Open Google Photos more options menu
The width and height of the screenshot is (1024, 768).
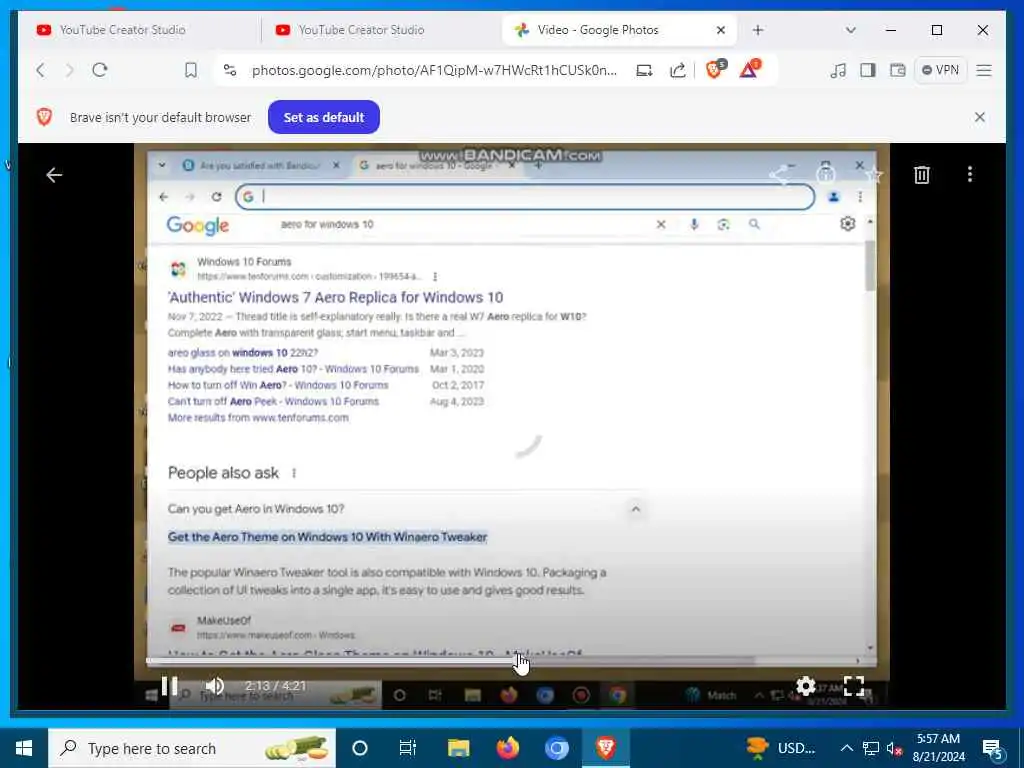point(970,174)
